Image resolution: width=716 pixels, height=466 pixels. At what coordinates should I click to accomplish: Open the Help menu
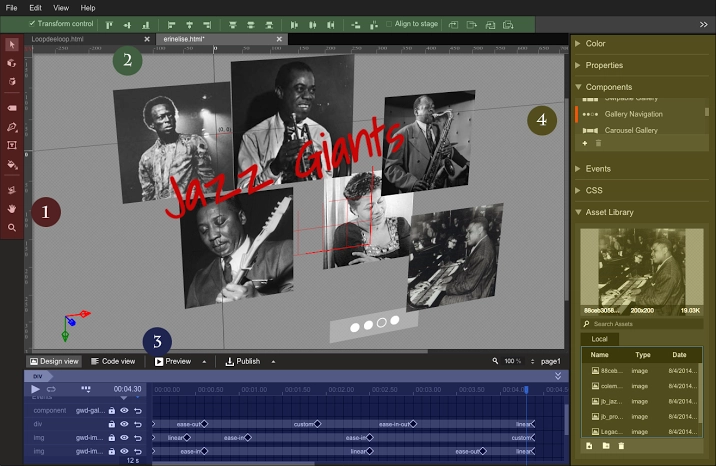coord(88,8)
